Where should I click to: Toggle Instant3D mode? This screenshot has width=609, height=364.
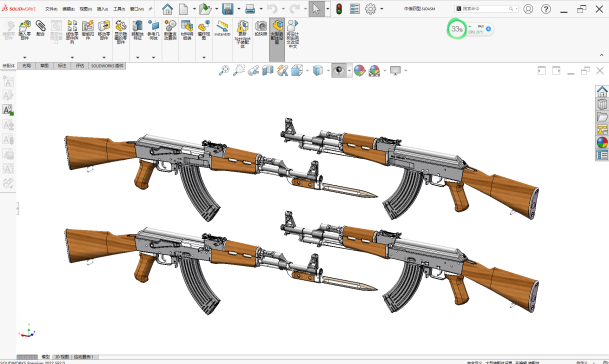223,28
